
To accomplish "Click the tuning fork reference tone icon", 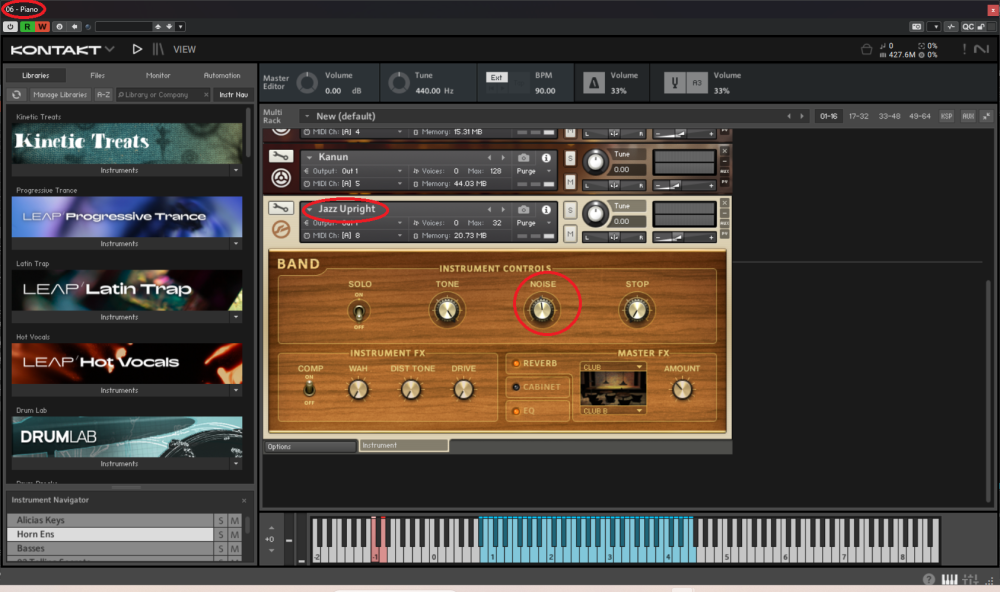I will point(673,83).
